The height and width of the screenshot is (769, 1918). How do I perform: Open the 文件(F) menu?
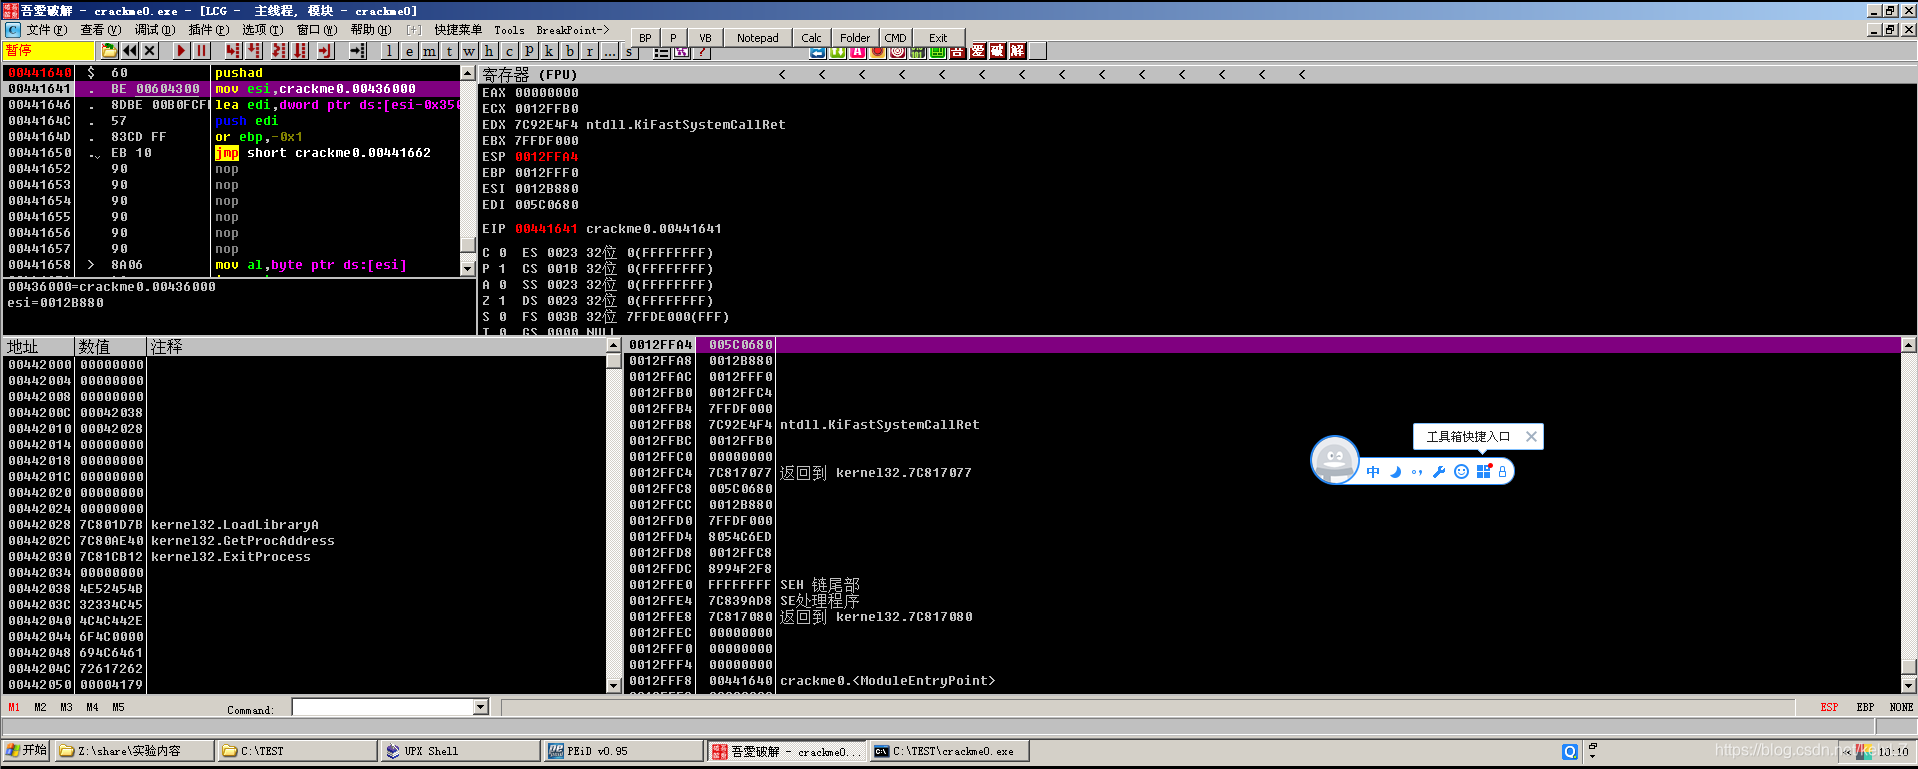point(46,30)
